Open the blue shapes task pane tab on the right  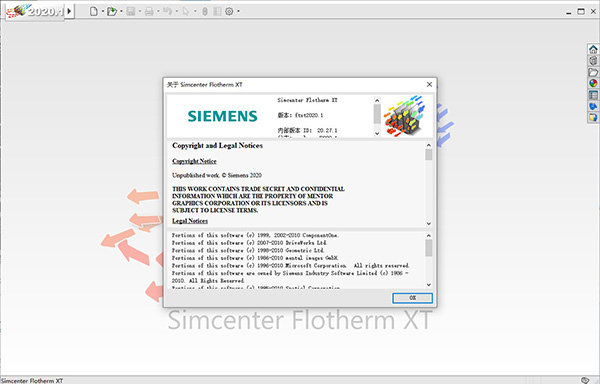(x=593, y=106)
